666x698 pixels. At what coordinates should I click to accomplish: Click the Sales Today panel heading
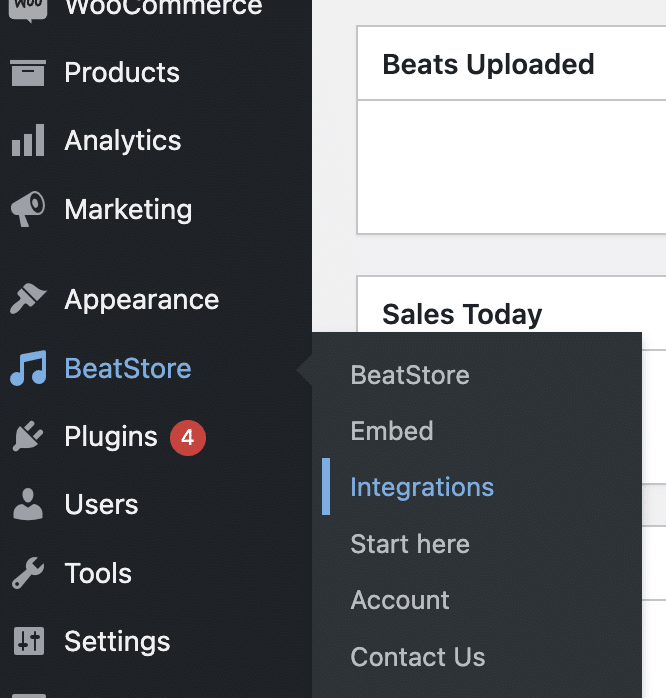click(x=462, y=314)
